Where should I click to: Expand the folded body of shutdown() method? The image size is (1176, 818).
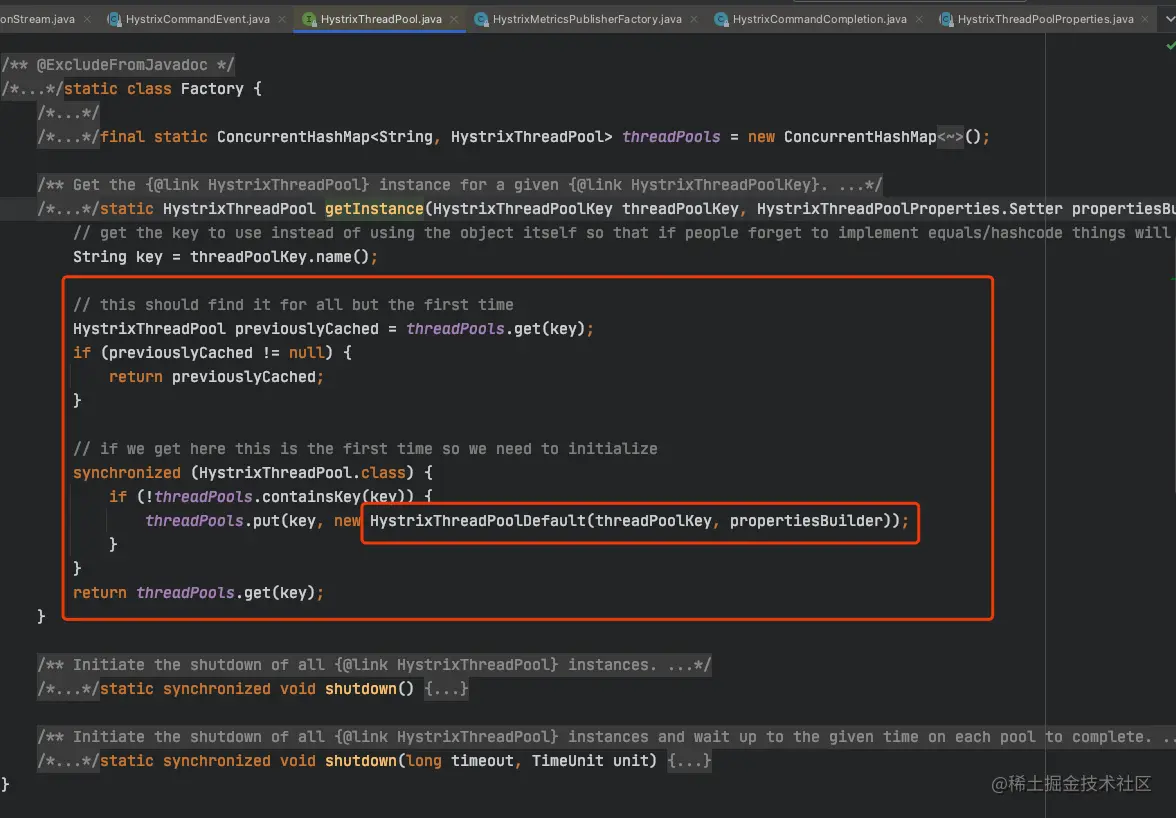click(x=446, y=688)
